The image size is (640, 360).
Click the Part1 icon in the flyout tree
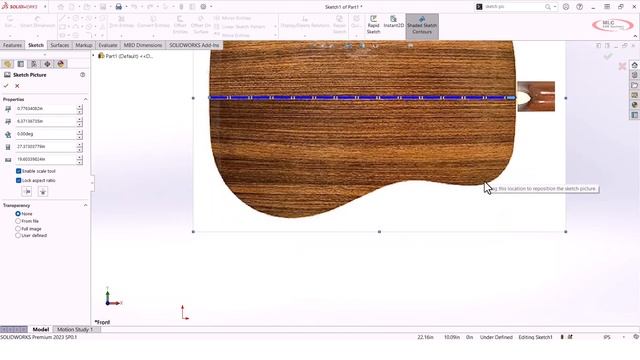101,56
